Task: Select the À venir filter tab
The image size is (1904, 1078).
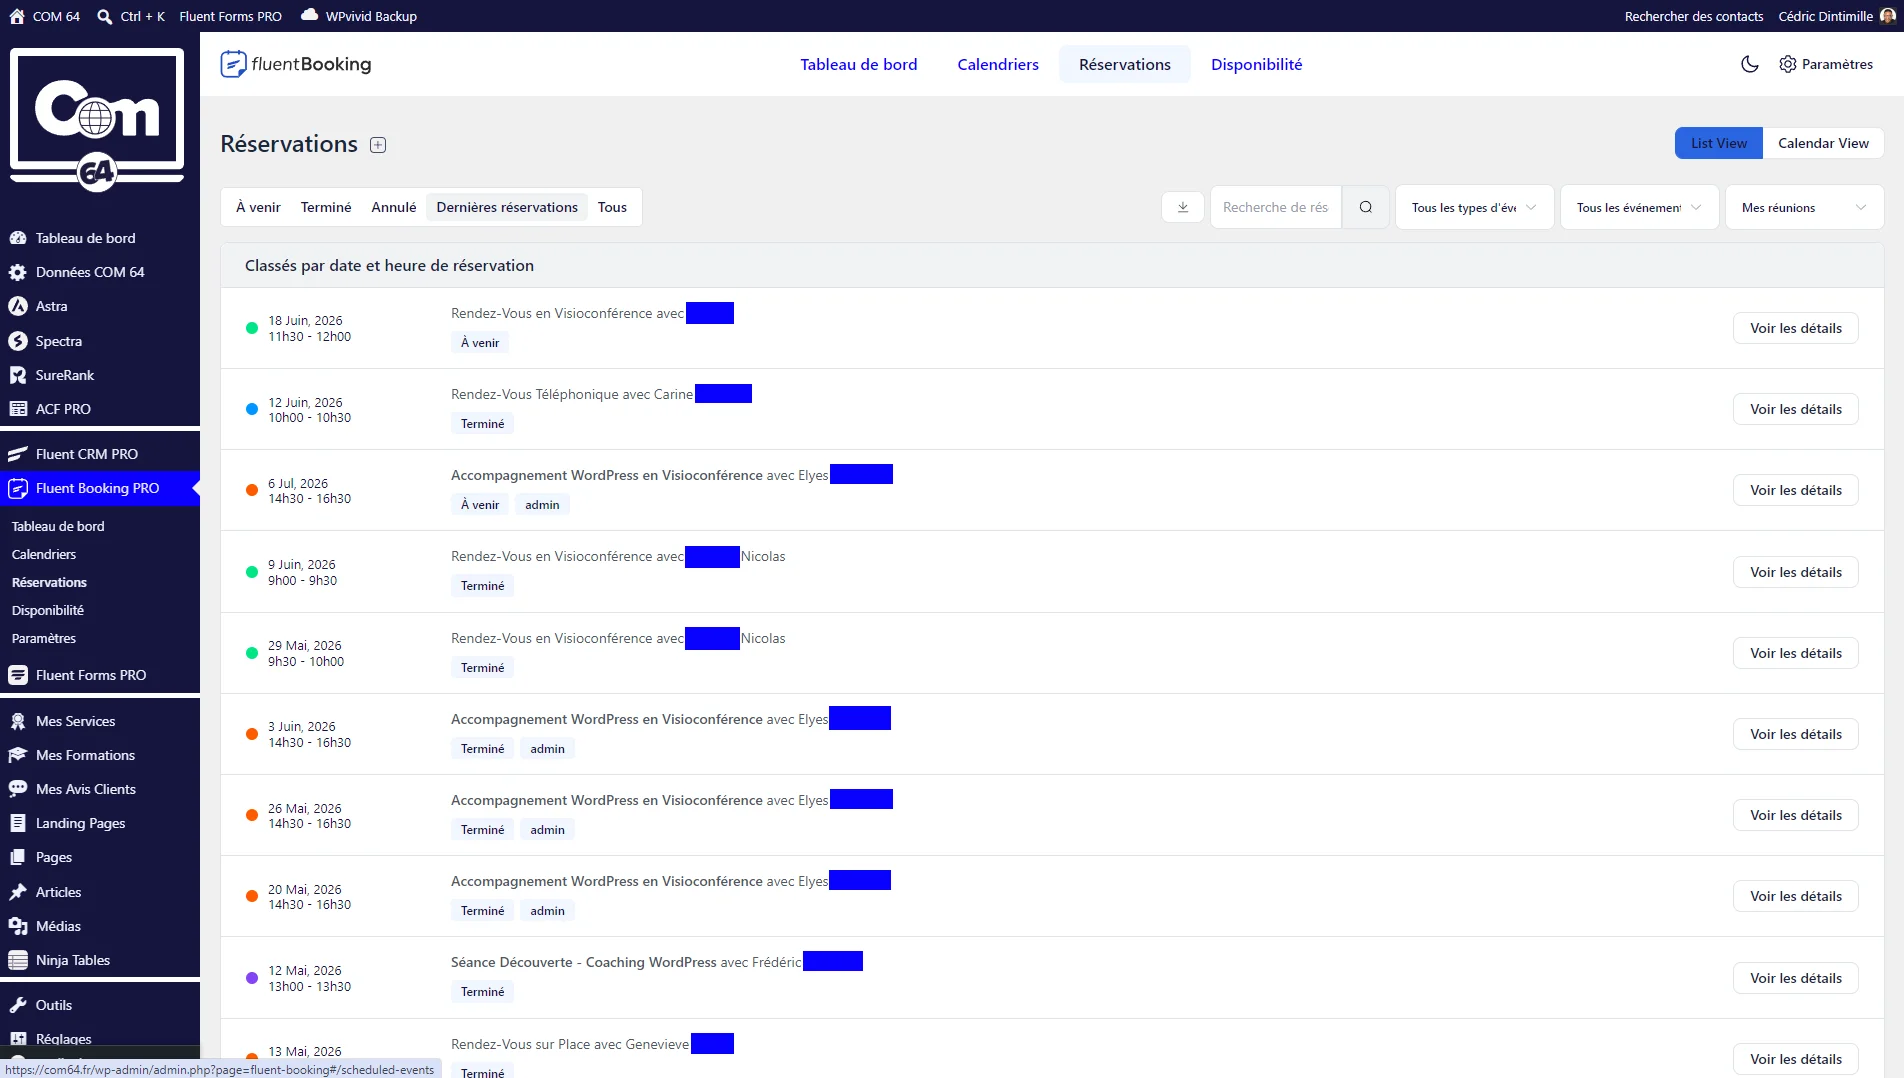Action: click(x=258, y=207)
